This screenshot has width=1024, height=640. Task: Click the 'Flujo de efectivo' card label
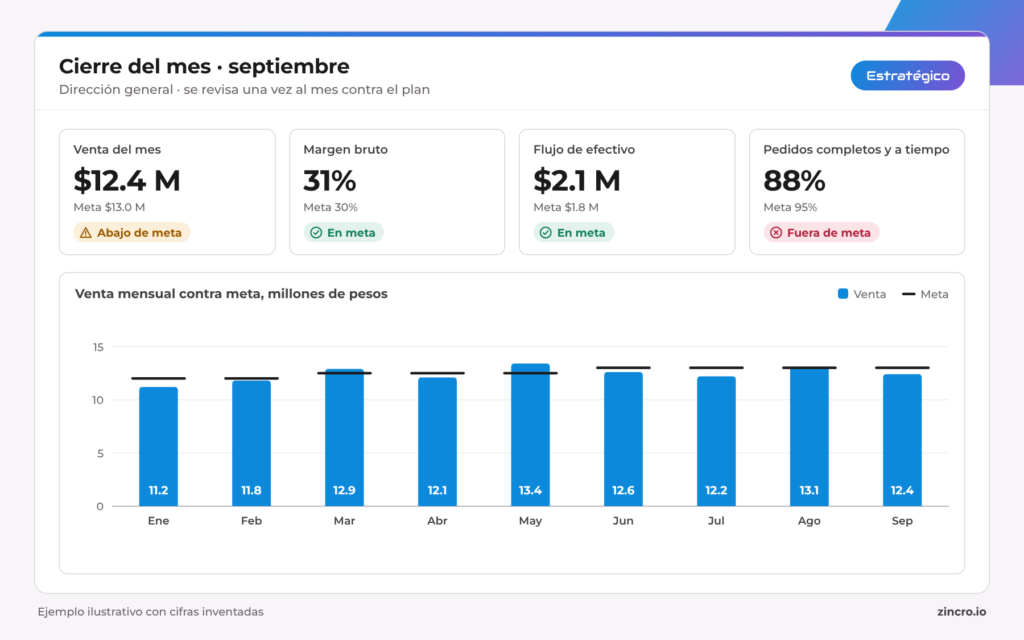click(x=584, y=150)
